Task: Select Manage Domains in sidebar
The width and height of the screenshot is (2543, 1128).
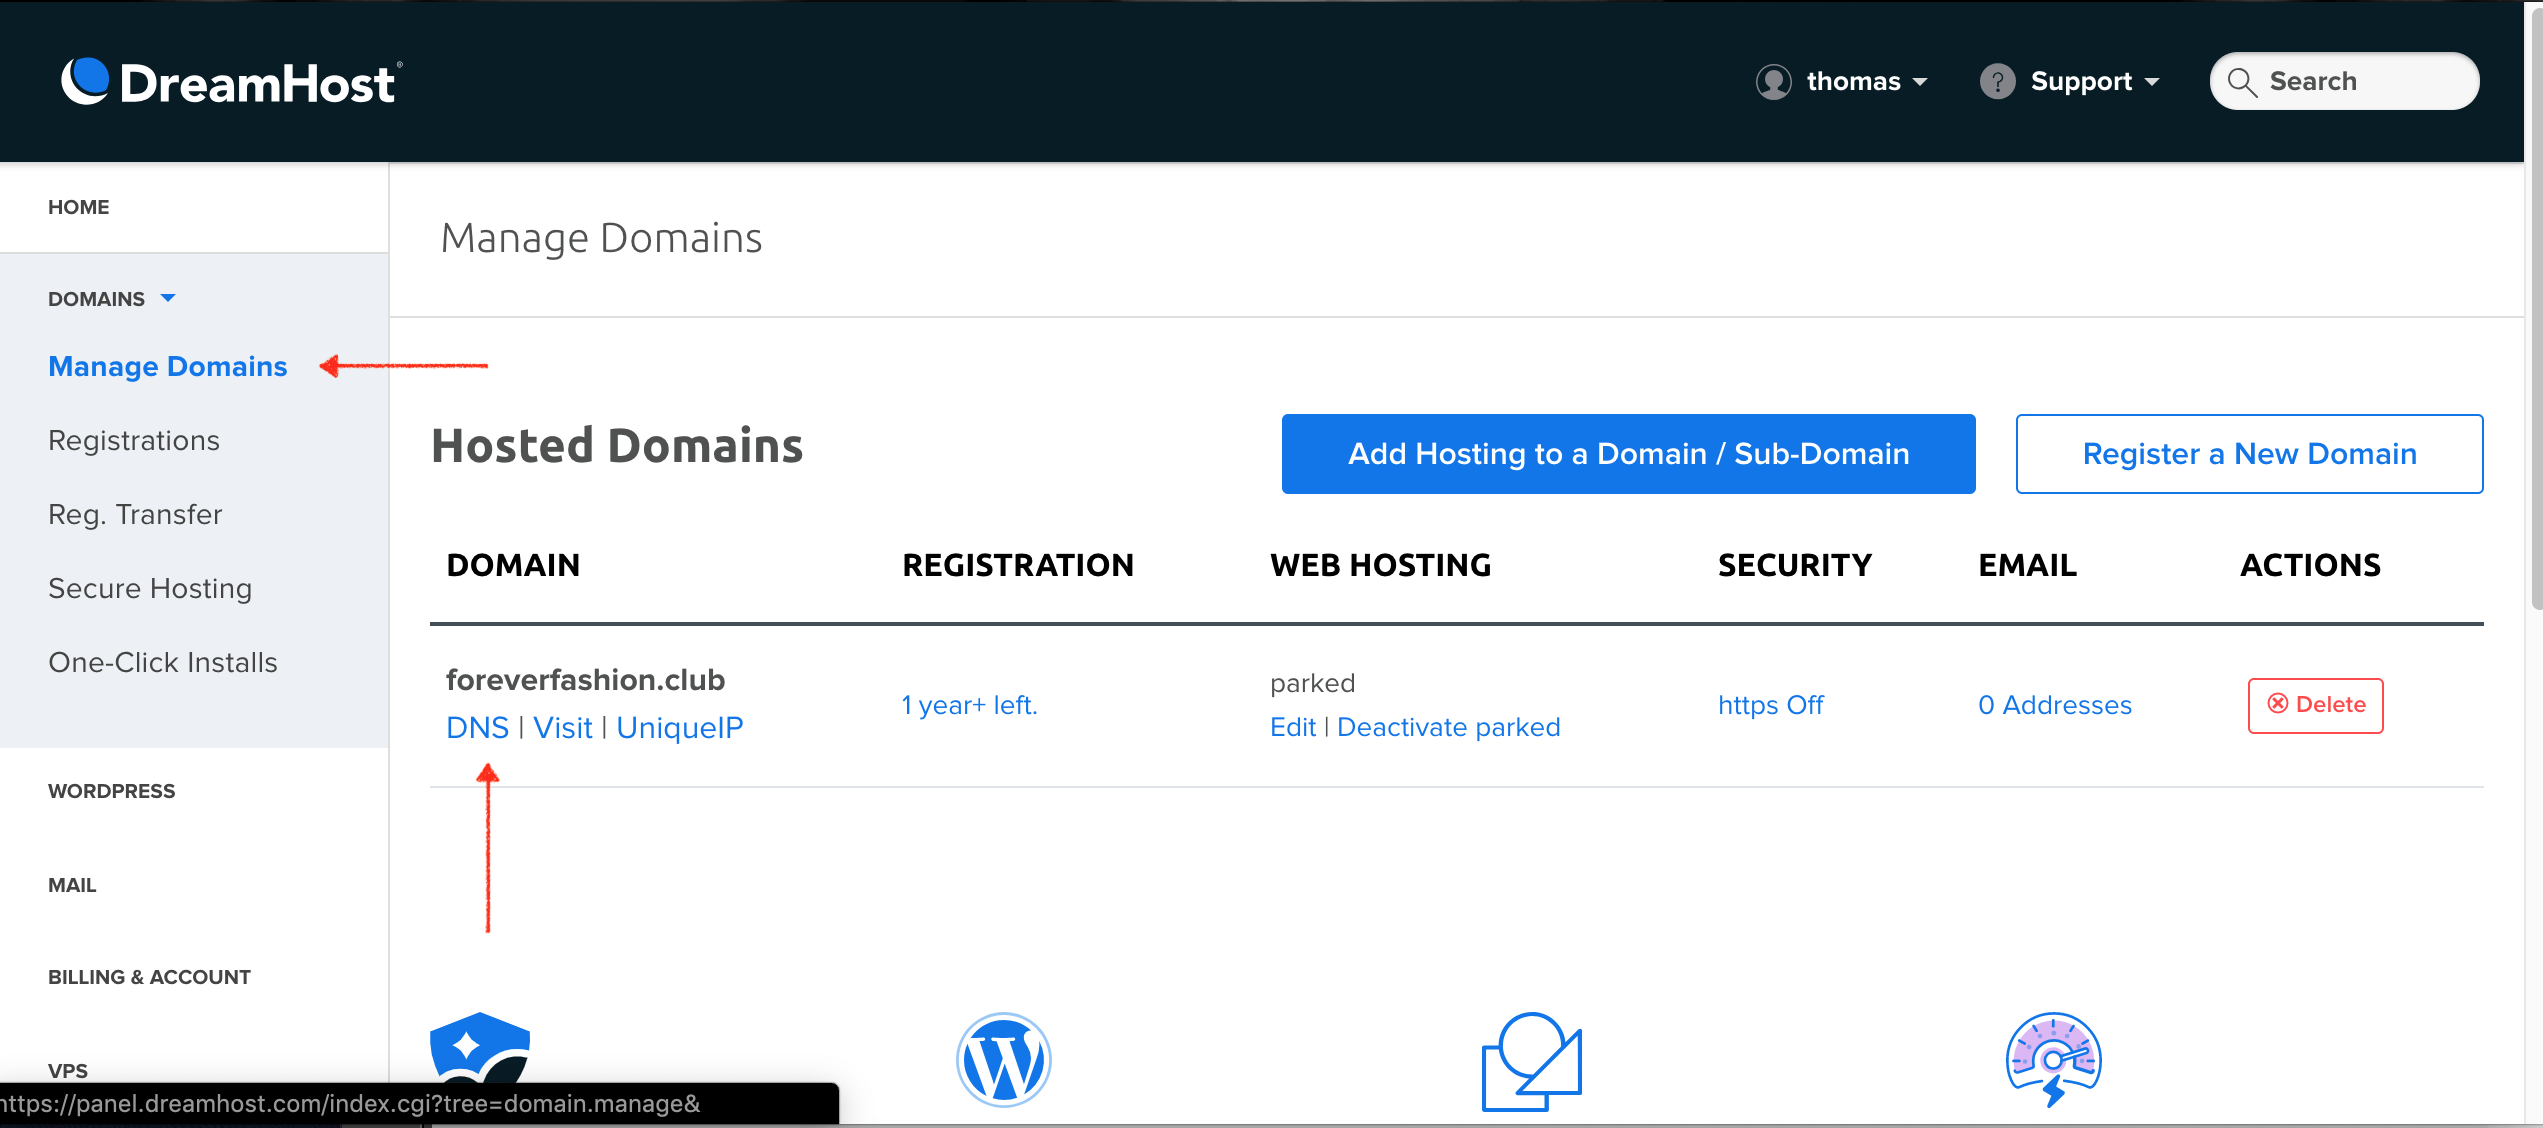Action: coord(168,367)
